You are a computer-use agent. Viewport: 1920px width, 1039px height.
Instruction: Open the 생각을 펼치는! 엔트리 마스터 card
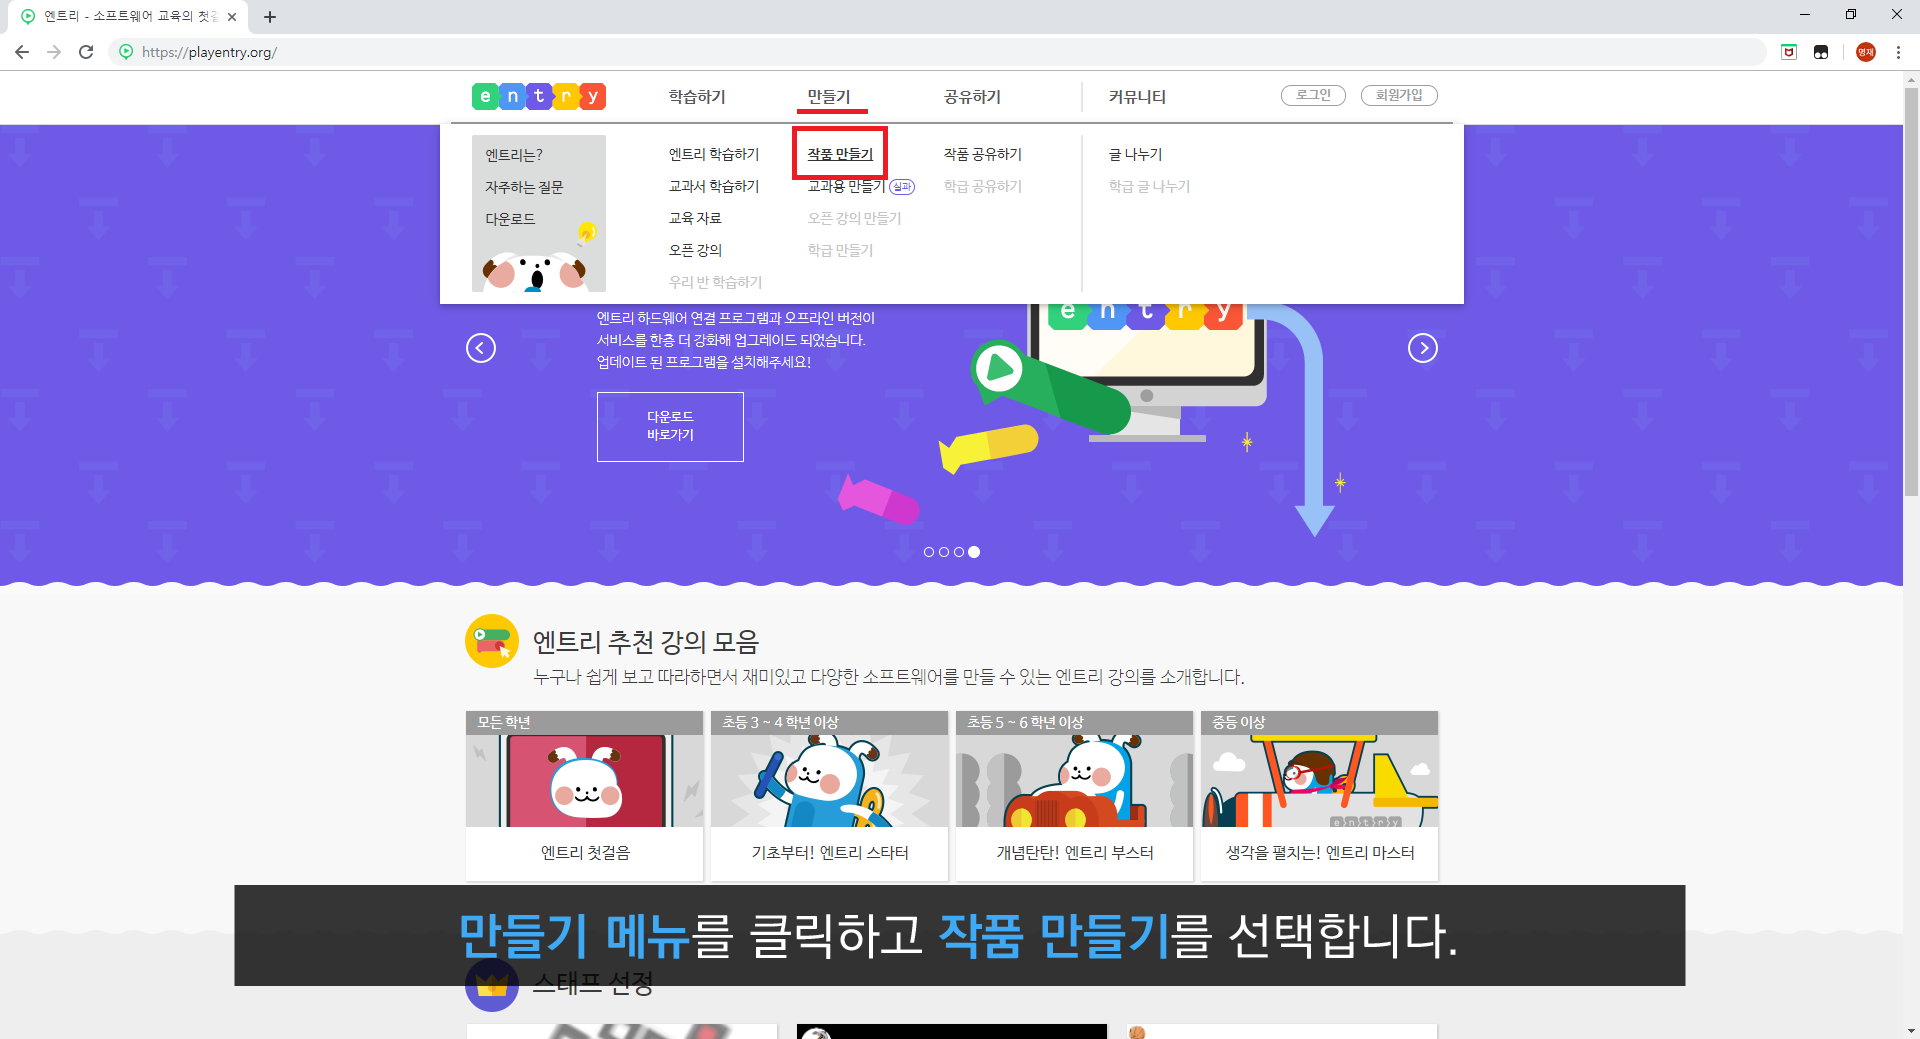tap(1320, 796)
